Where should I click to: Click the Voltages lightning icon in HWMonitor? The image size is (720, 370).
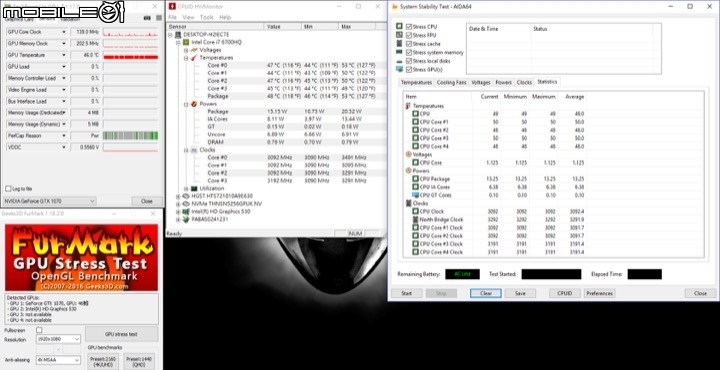[x=194, y=50]
